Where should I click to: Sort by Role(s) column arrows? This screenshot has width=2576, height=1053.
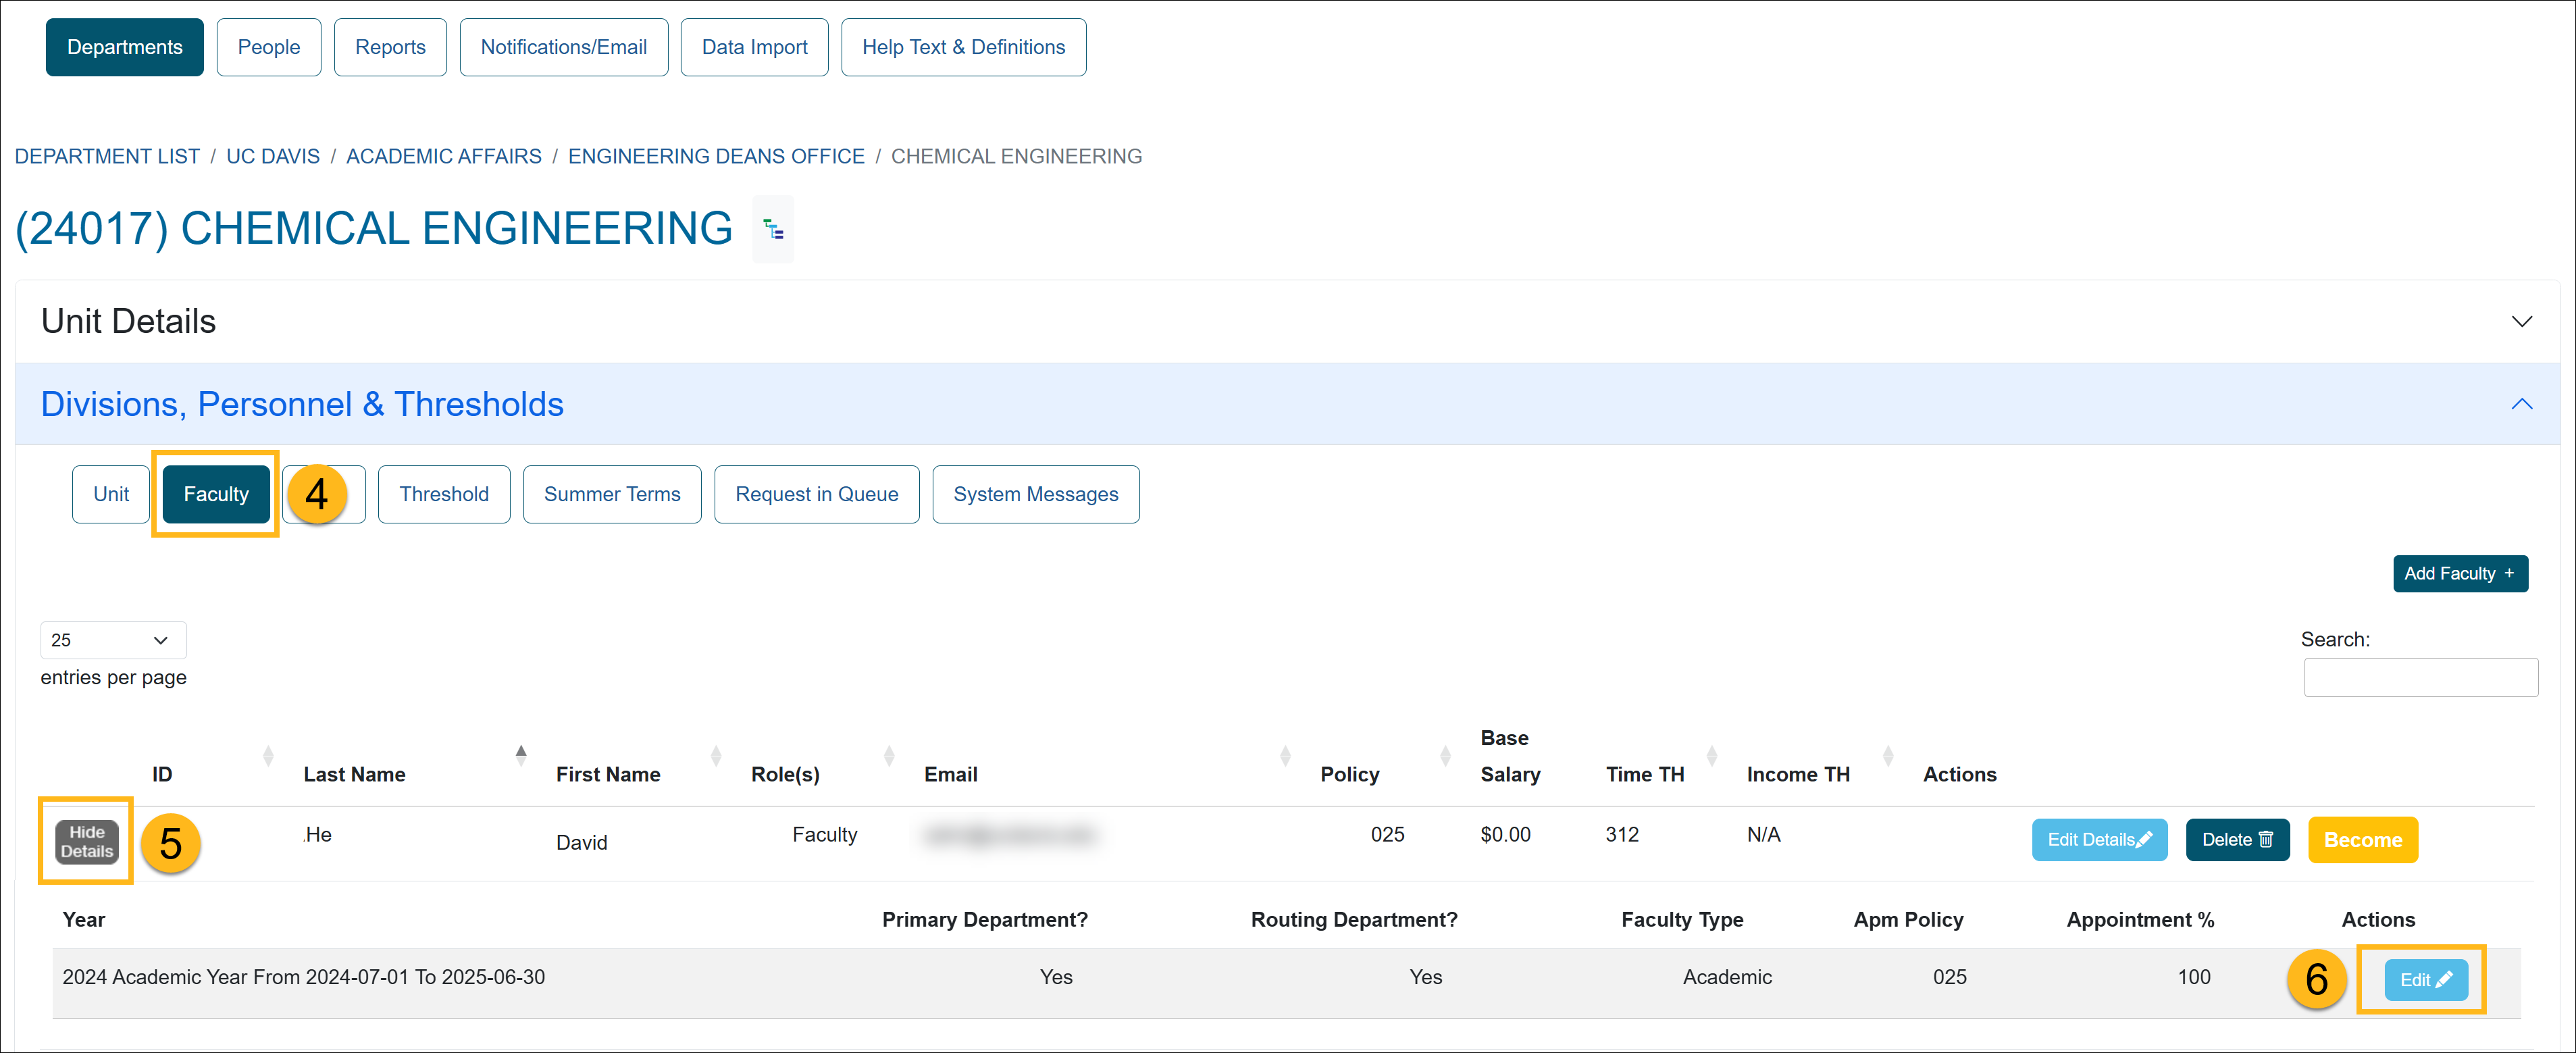(889, 756)
